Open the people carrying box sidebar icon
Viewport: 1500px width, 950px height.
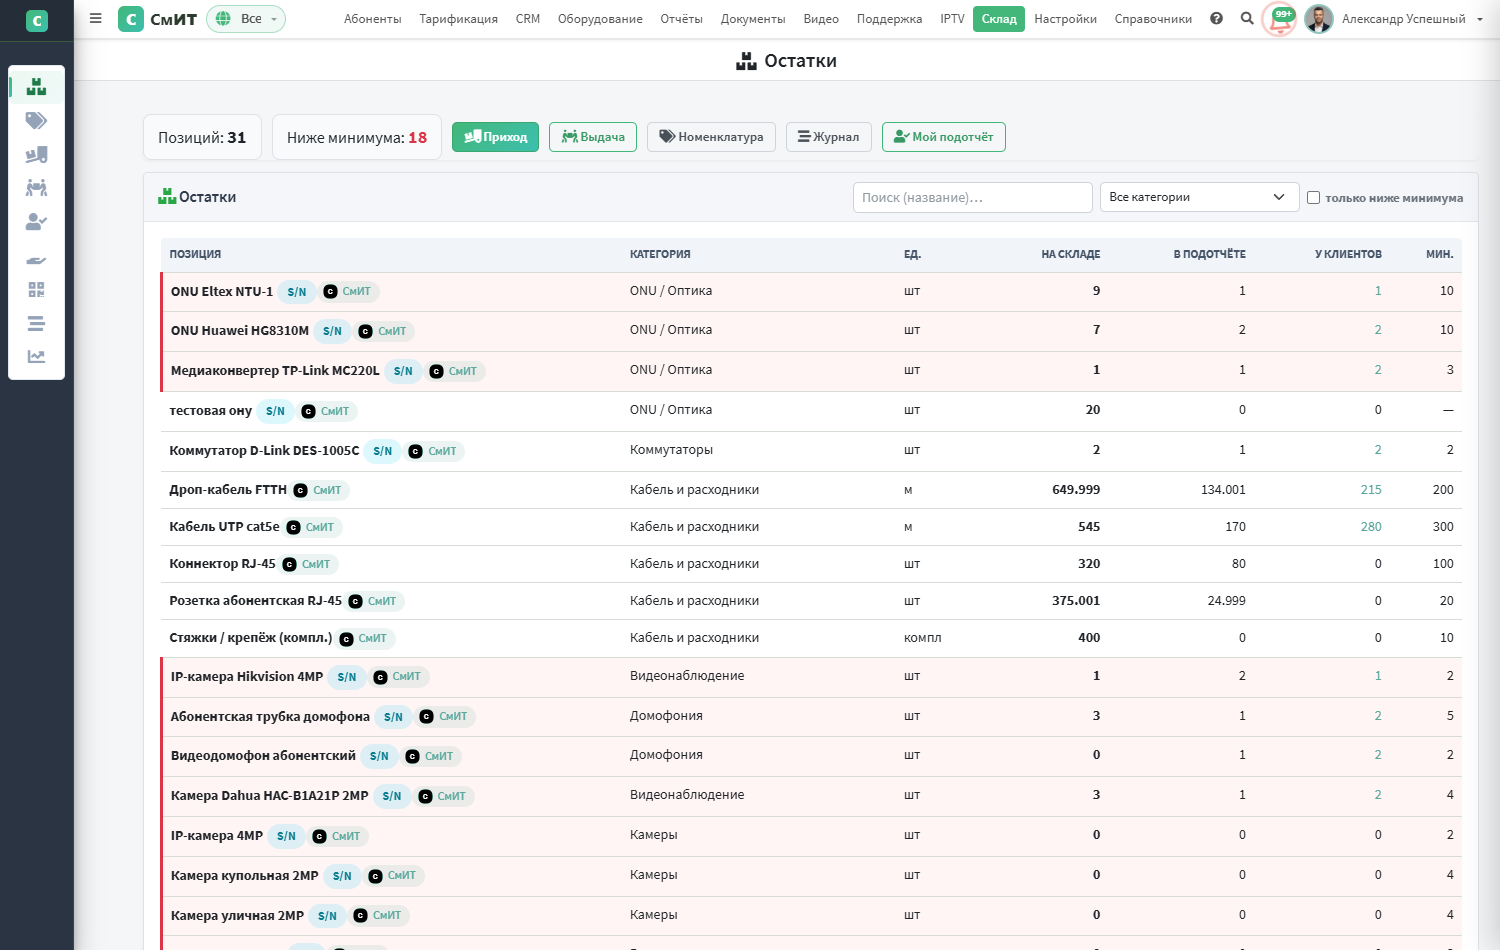pyautogui.click(x=36, y=188)
